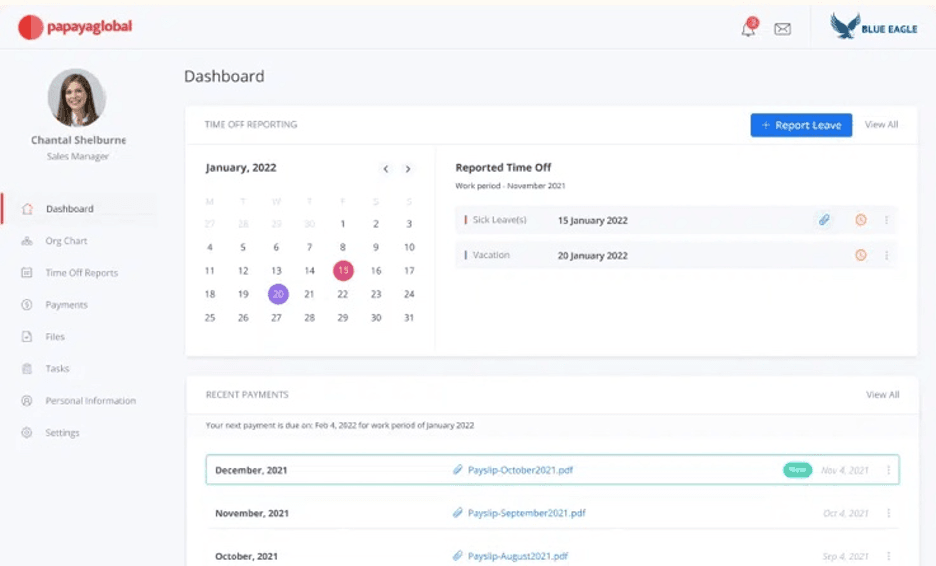Go to next calendar month
This screenshot has width=936, height=566.
click(x=408, y=169)
